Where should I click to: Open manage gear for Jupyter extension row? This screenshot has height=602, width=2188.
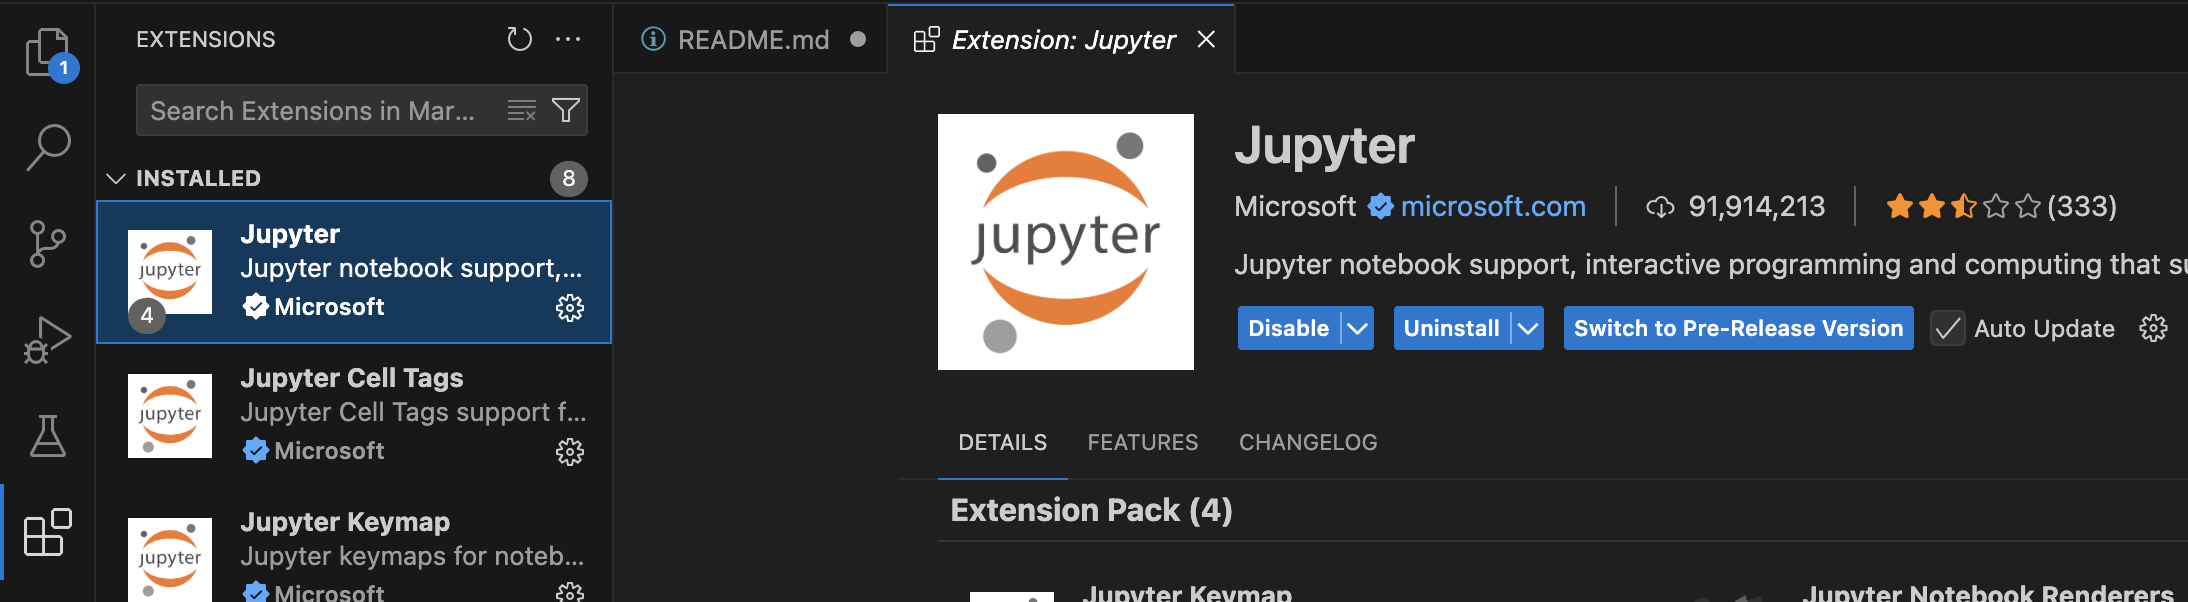570,308
